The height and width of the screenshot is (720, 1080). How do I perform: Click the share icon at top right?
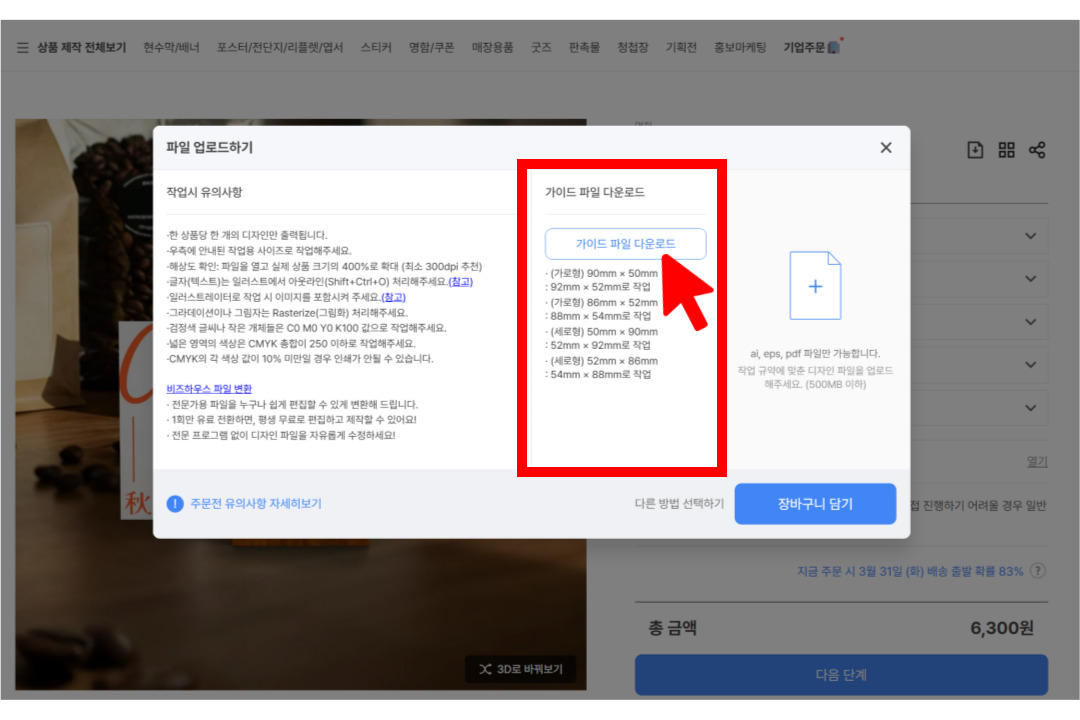tap(1037, 148)
